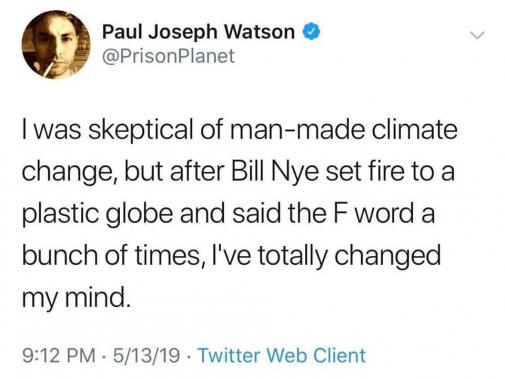Open the @PrisonPlanet handle link
The width and height of the screenshot is (505, 379).
click(168, 56)
